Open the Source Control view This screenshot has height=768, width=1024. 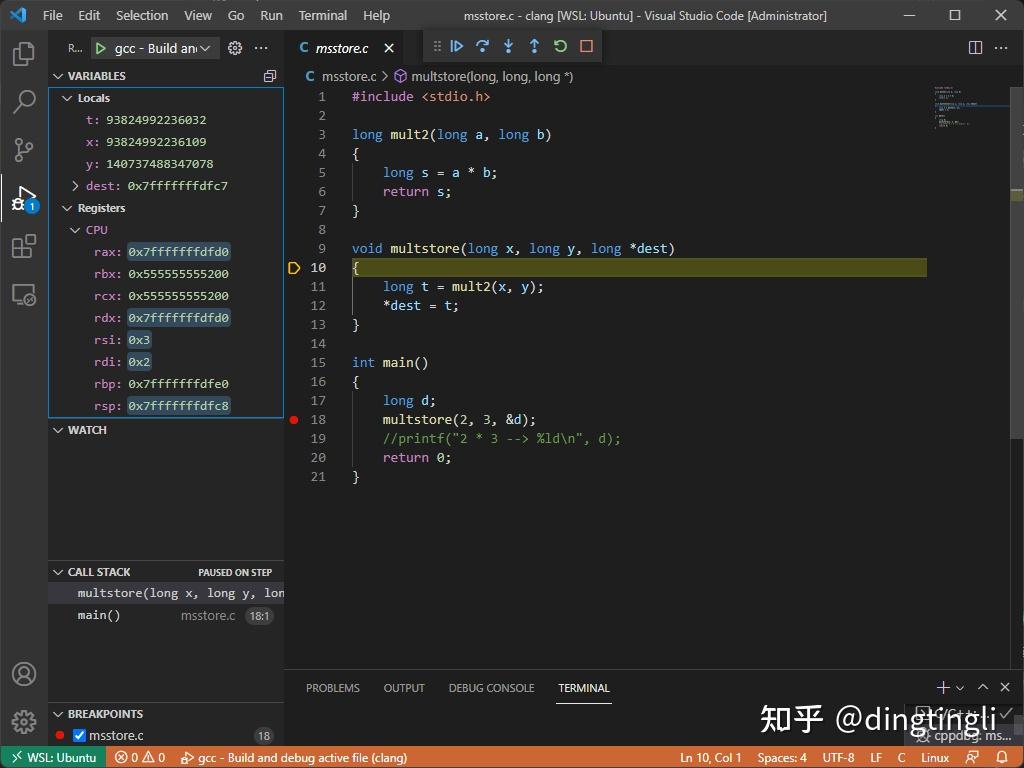point(24,148)
